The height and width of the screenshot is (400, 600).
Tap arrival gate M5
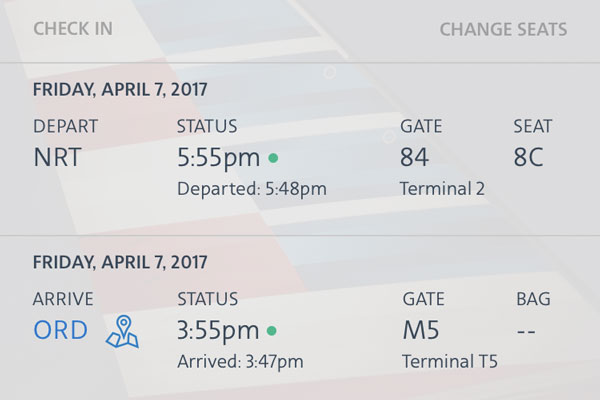pos(421,330)
